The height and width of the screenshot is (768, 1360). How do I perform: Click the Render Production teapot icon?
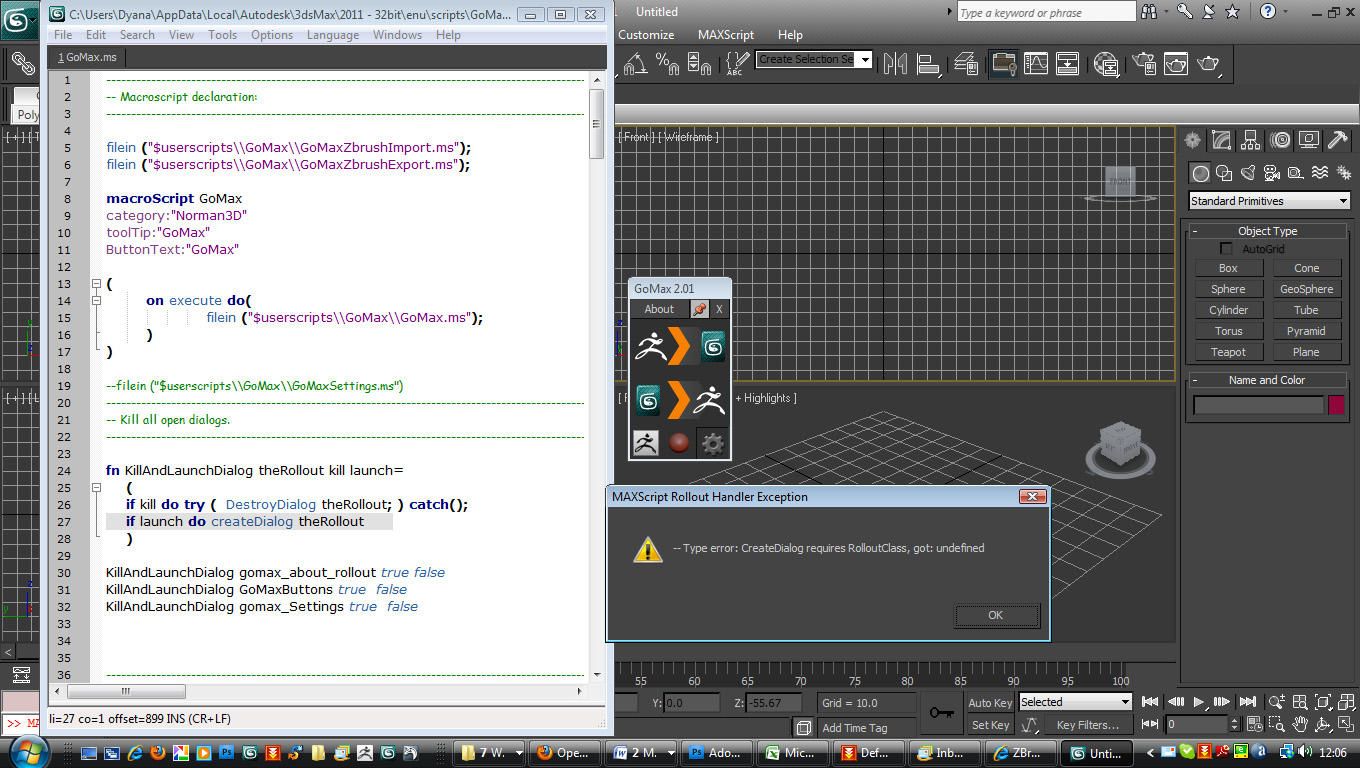[1209, 63]
